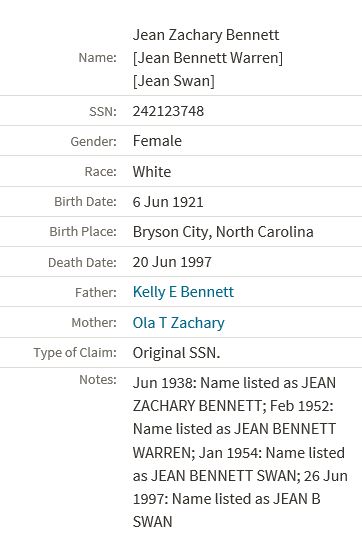Screen dimensions: 362x539
Task: Open the Kelly E Bennett father link
Action: coord(183,292)
